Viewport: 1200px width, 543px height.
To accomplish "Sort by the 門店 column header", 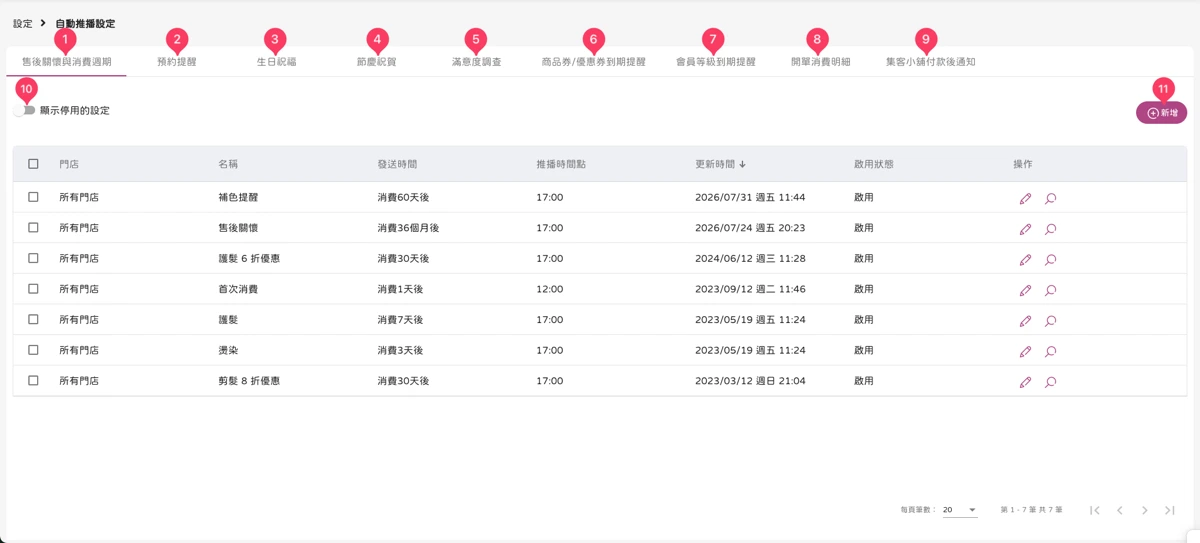I will 69,164.
